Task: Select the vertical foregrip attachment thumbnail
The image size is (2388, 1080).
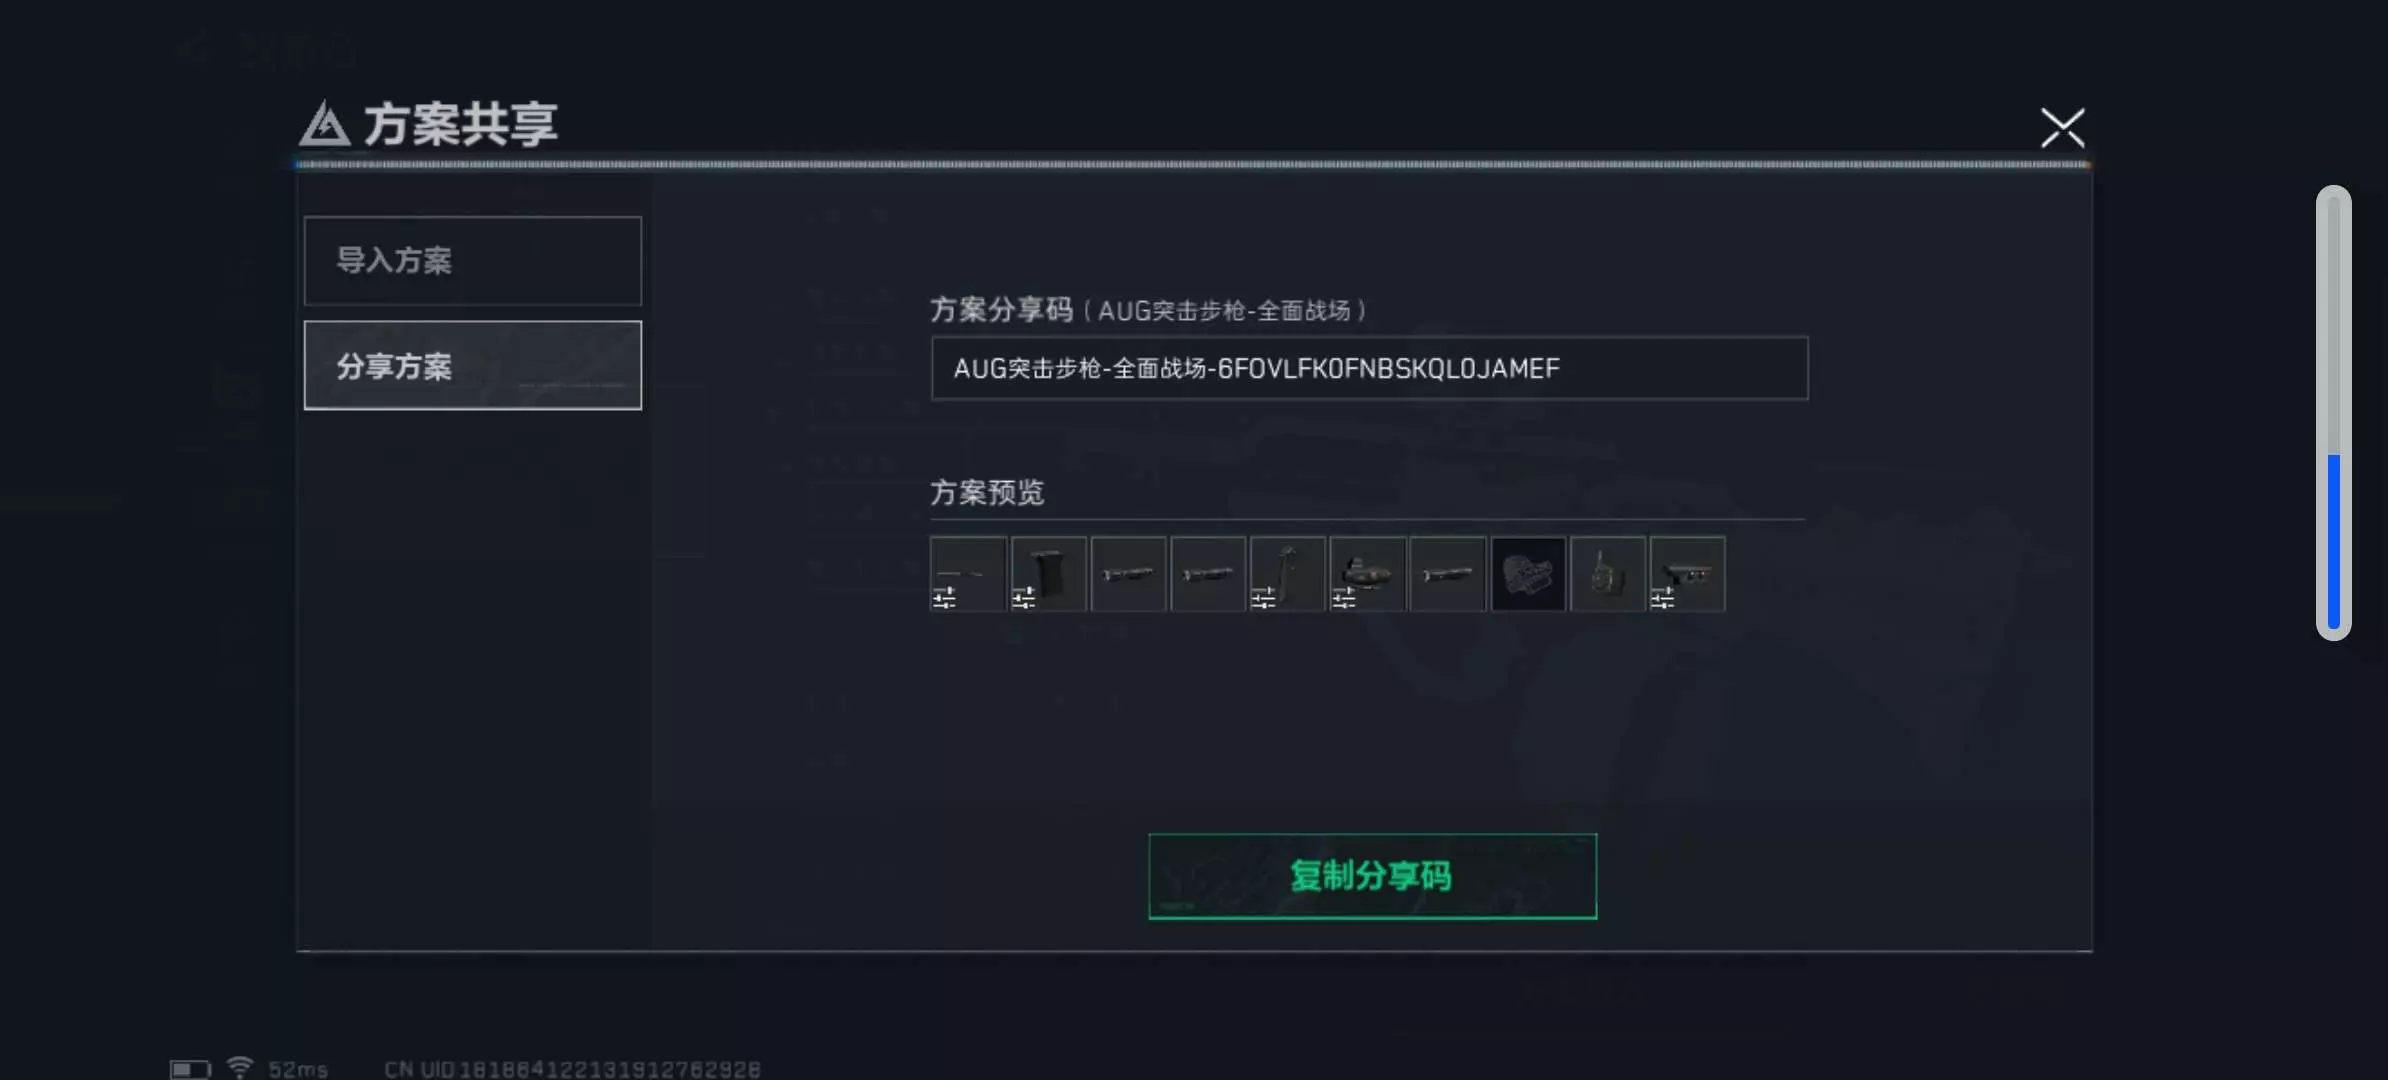Action: coord(1048,573)
